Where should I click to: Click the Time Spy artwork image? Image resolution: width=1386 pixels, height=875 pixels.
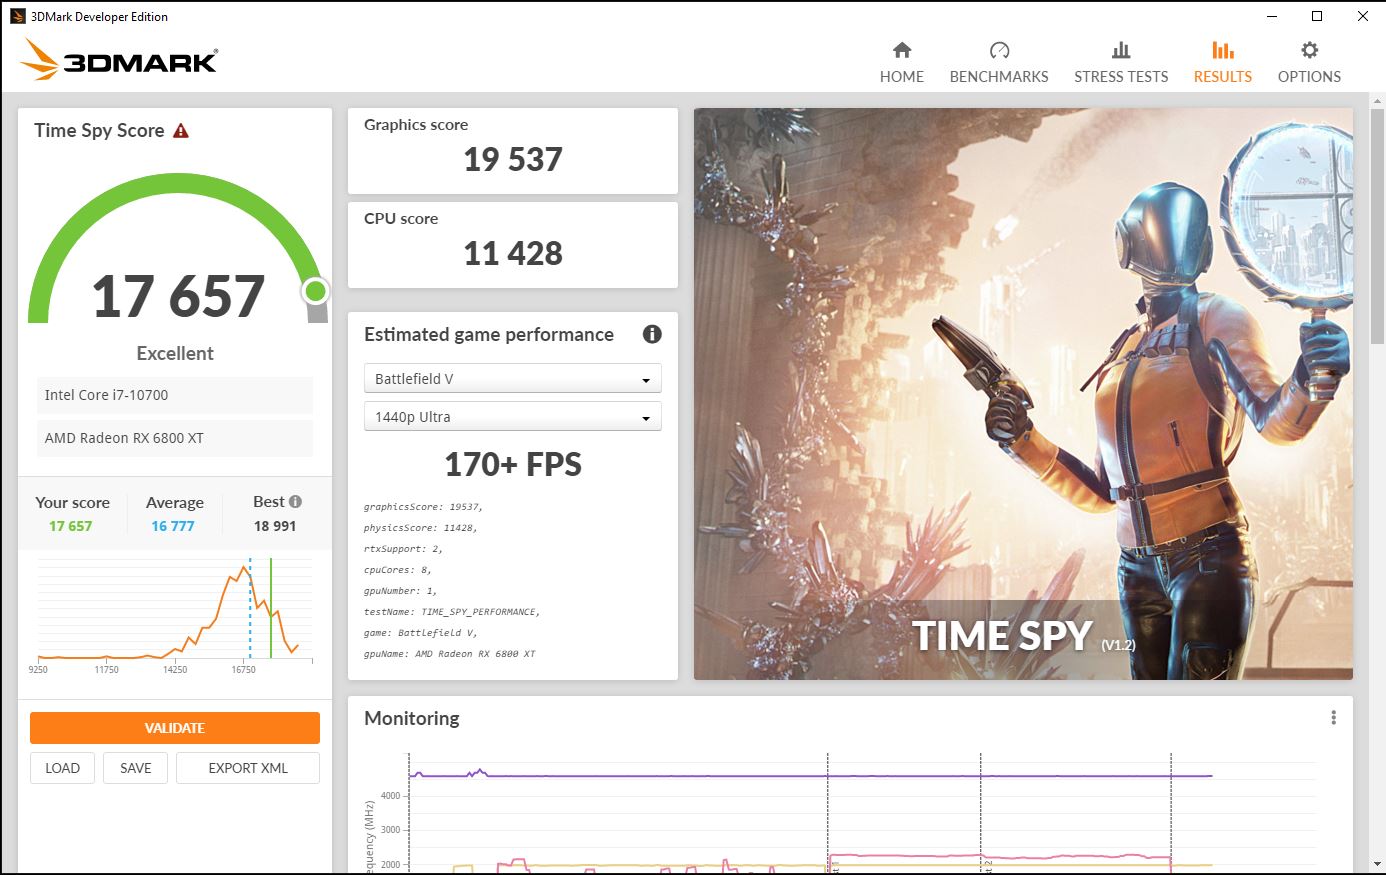click(x=1022, y=394)
